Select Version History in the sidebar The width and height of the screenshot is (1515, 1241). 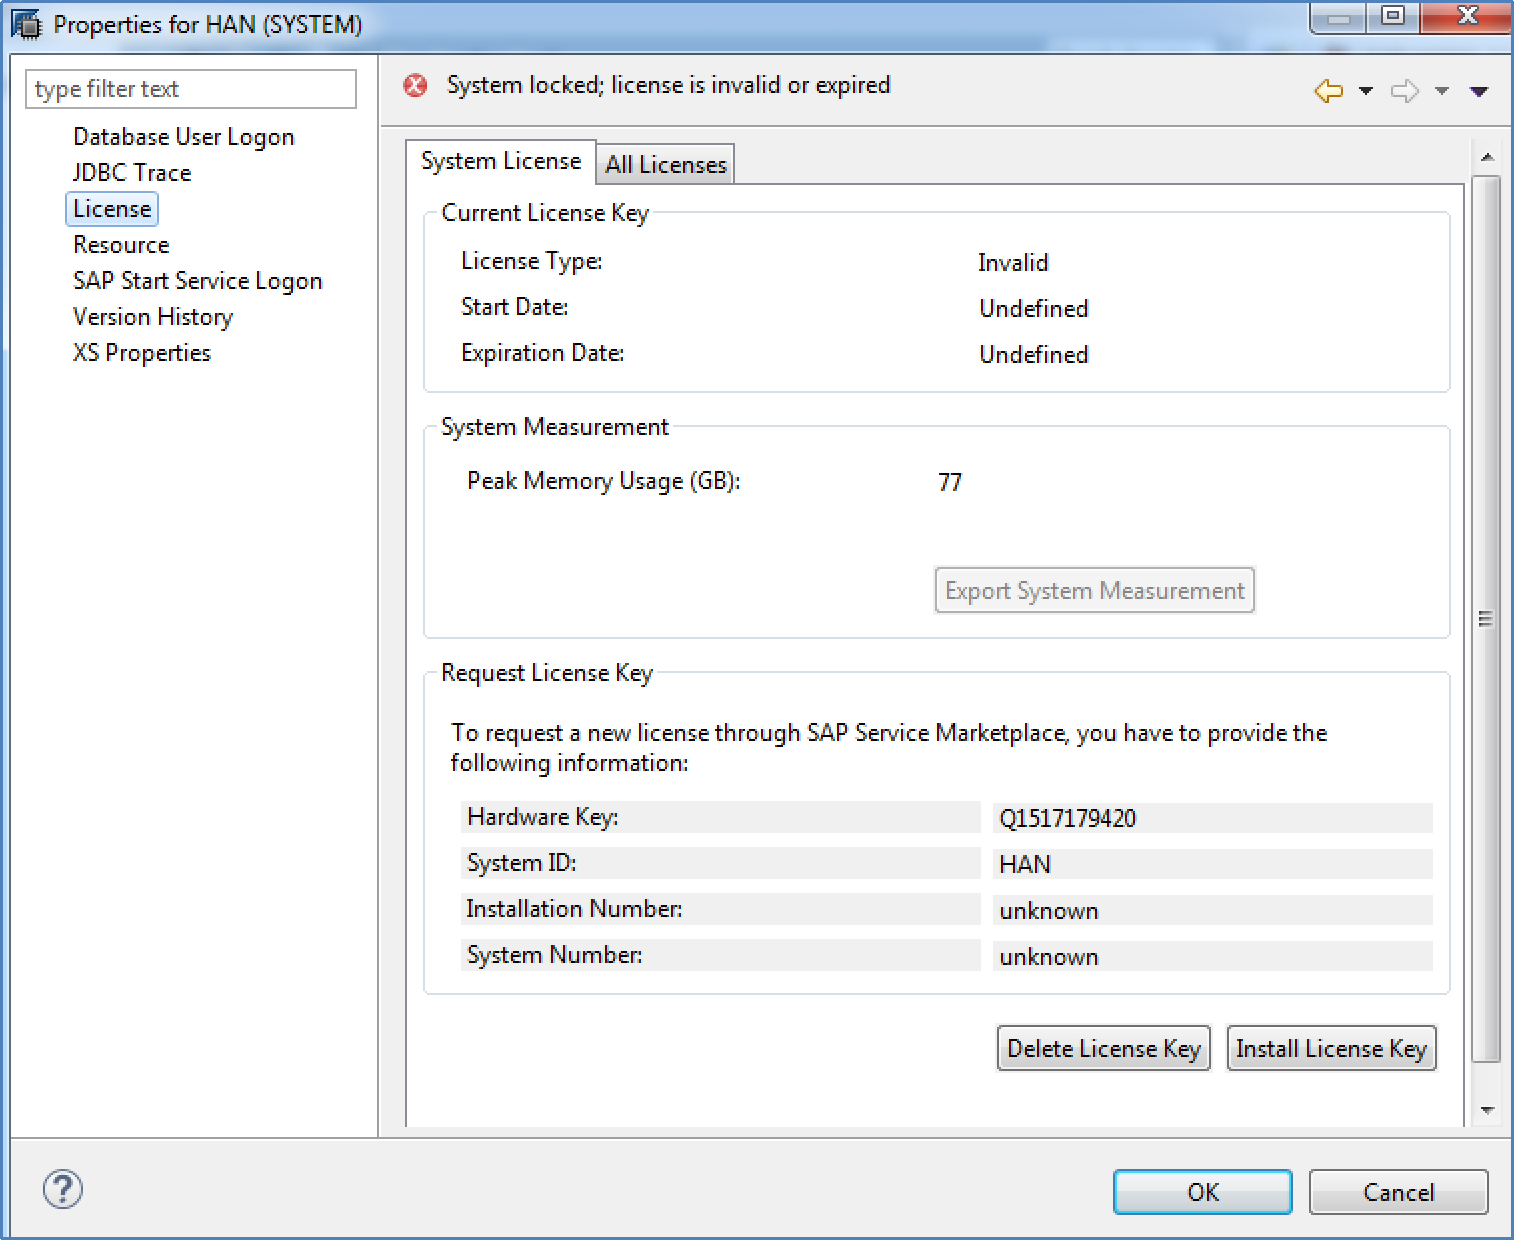click(x=152, y=316)
